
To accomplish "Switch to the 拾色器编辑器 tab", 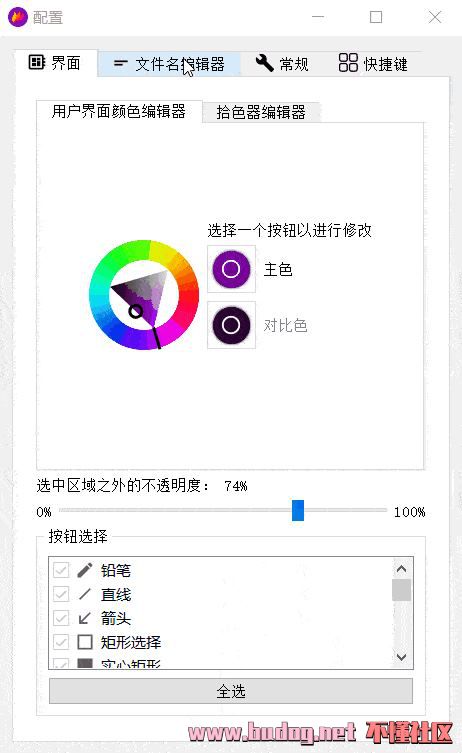I will click(261, 112).
